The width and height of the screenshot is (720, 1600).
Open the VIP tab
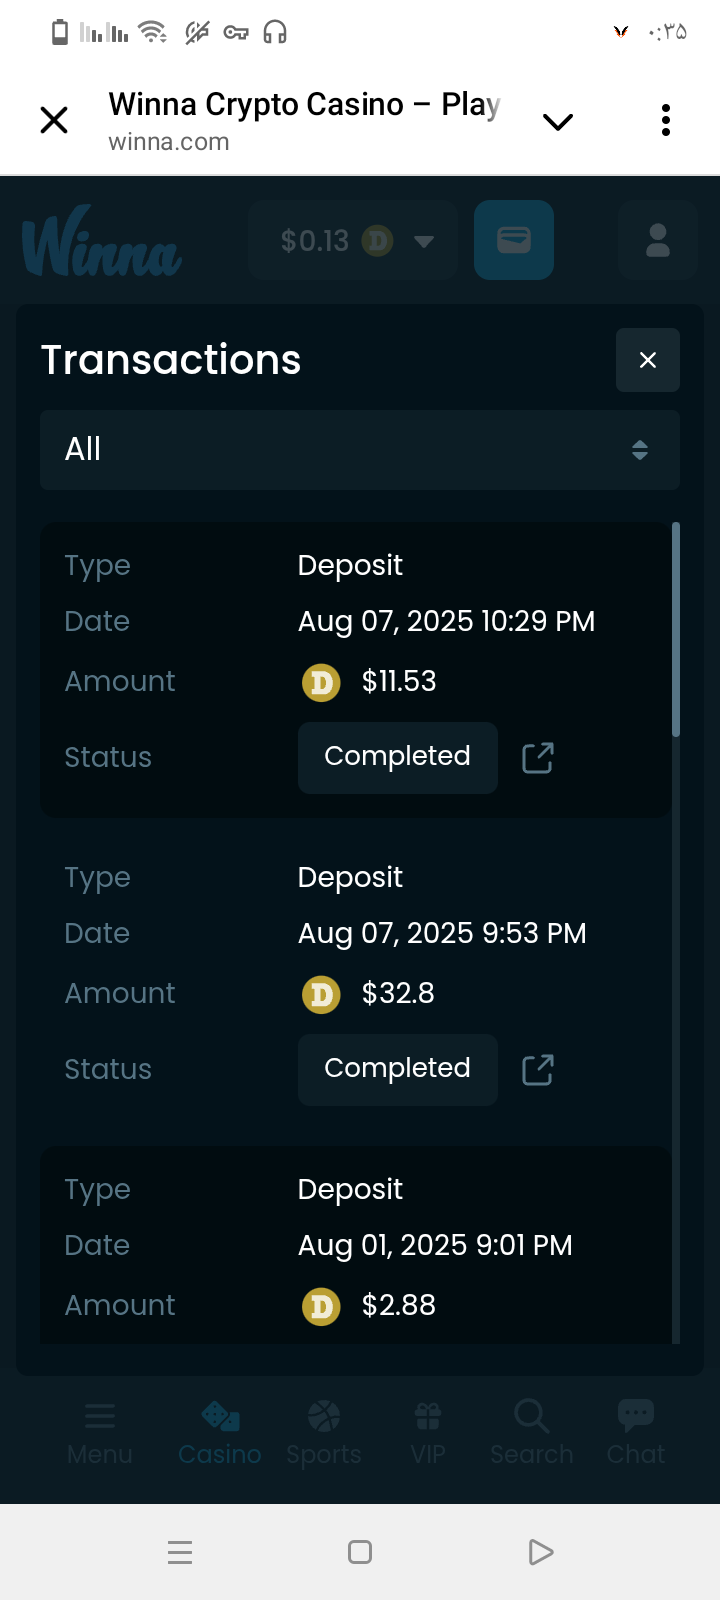[x=428, y=1432]
